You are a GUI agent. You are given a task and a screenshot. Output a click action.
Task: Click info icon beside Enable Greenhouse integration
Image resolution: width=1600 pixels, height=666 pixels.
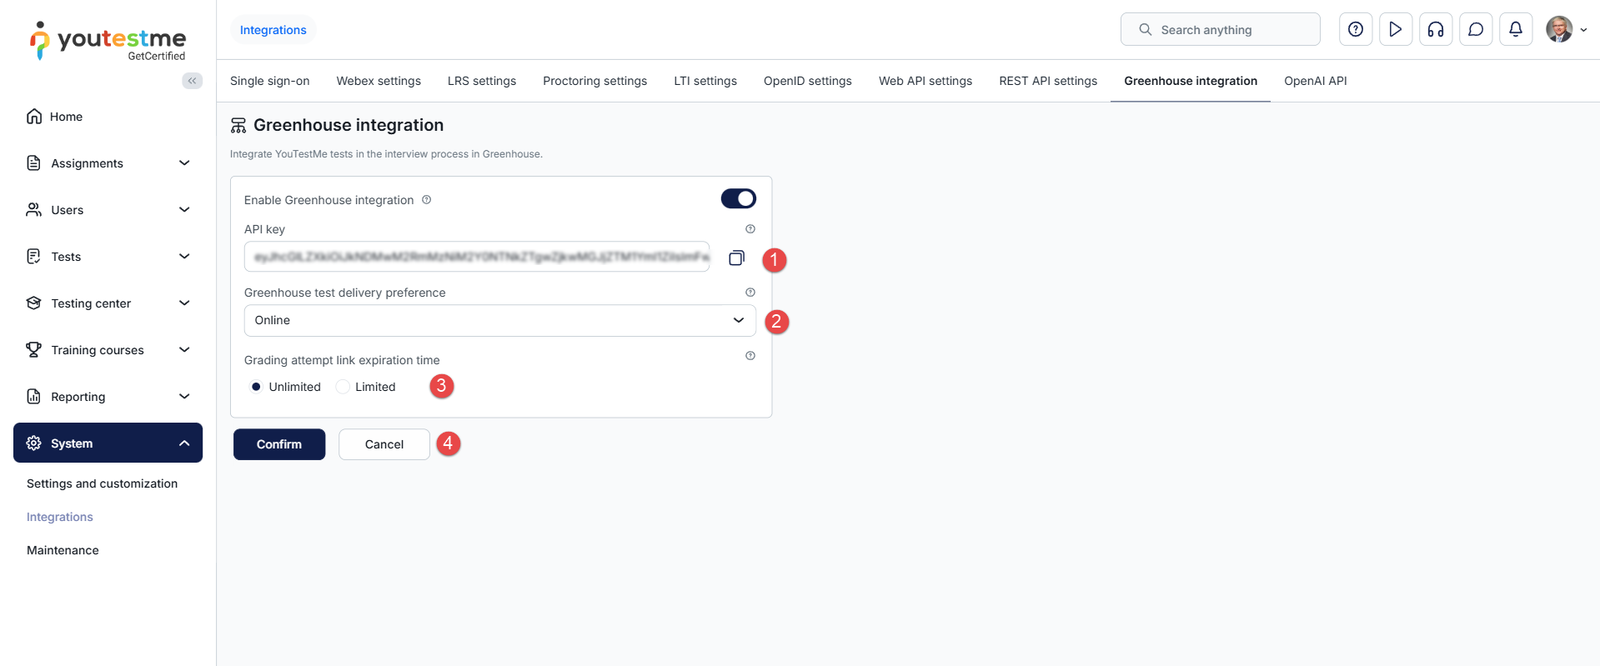[x=426, y=200]
